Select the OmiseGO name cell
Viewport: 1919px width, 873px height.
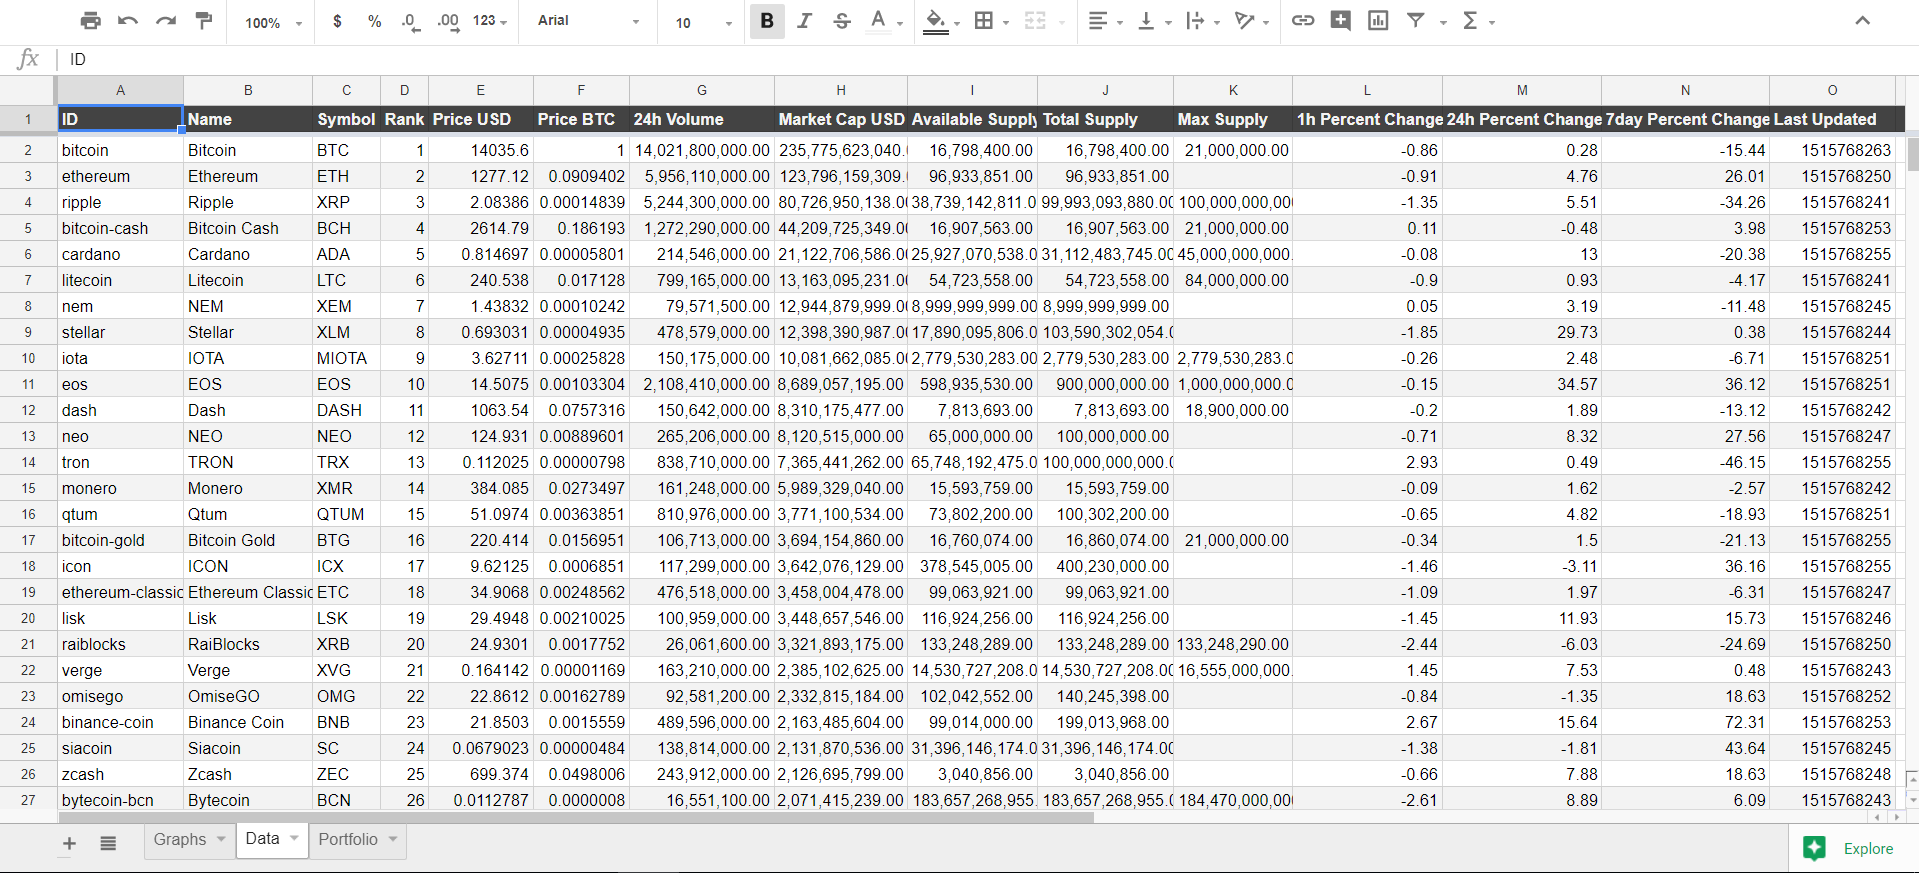point(248,696)
